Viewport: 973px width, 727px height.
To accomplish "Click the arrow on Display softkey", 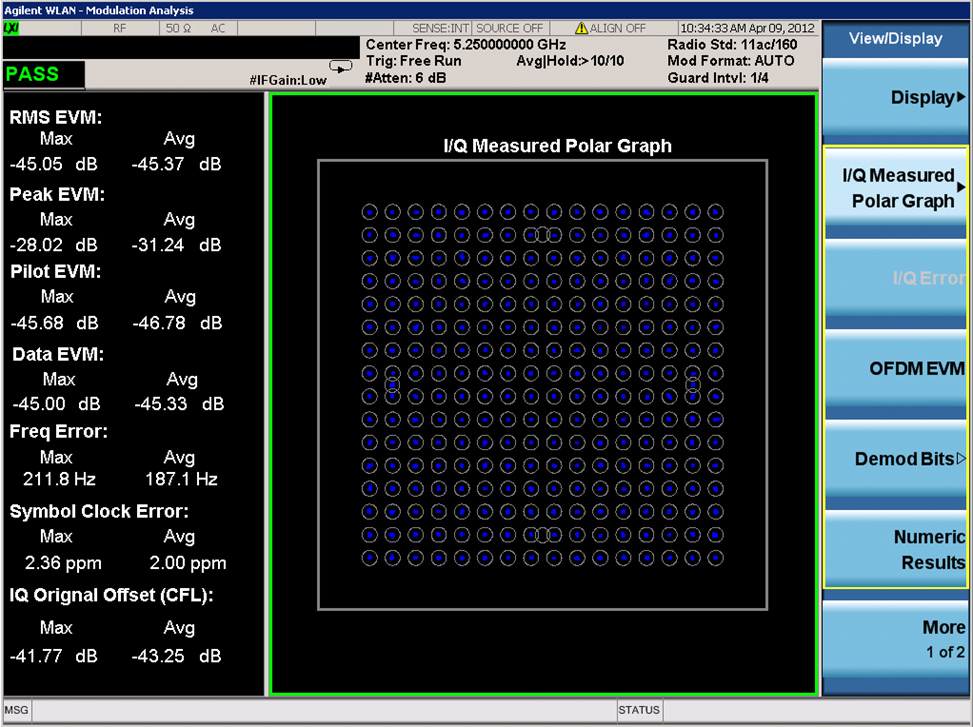I will pos(961,98).
